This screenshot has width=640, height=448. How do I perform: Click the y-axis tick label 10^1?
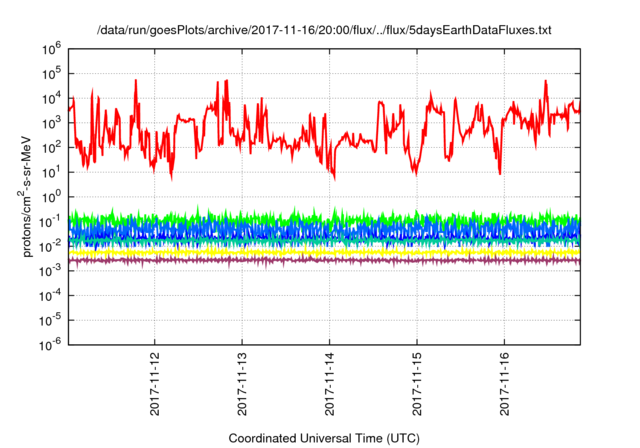click(52, 173)
